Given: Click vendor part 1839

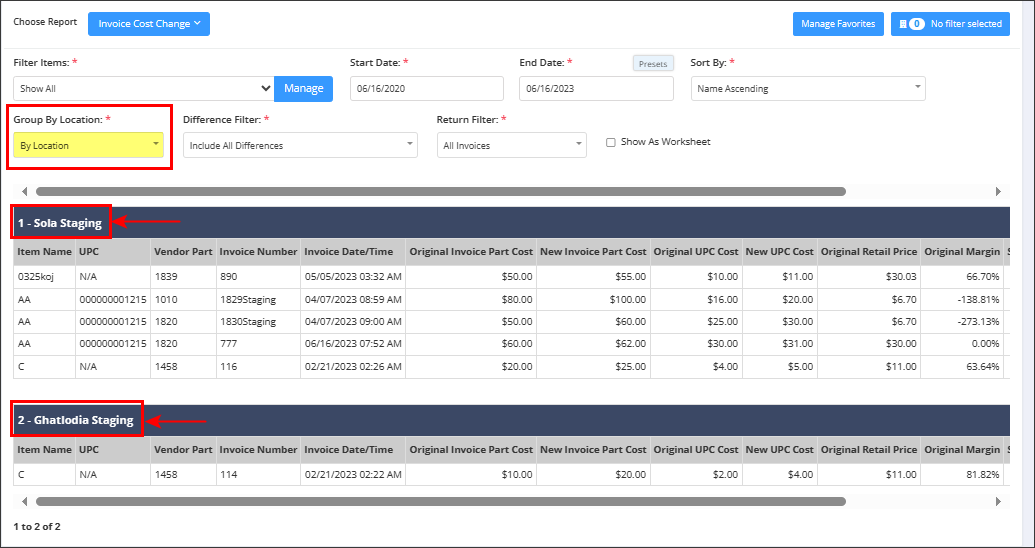Looking at the screenshot, I should (164, 277).
